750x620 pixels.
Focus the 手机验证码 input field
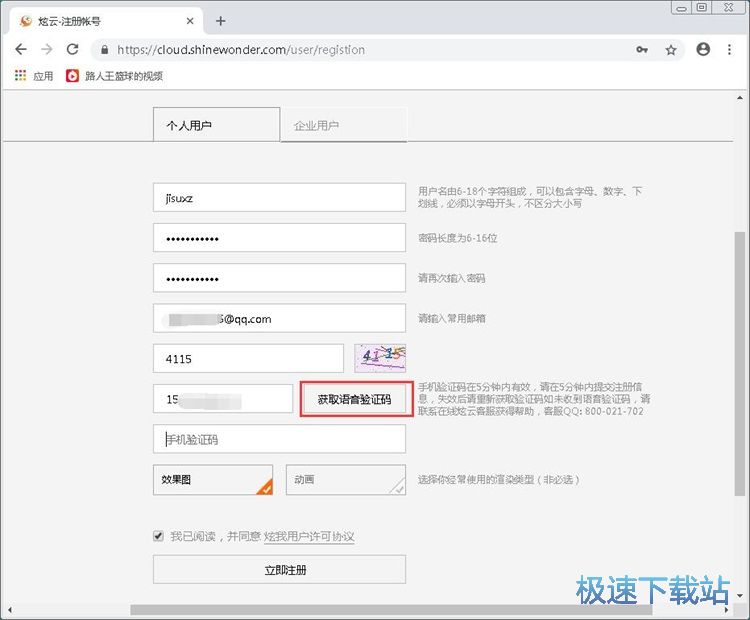(x=279, y=439)
